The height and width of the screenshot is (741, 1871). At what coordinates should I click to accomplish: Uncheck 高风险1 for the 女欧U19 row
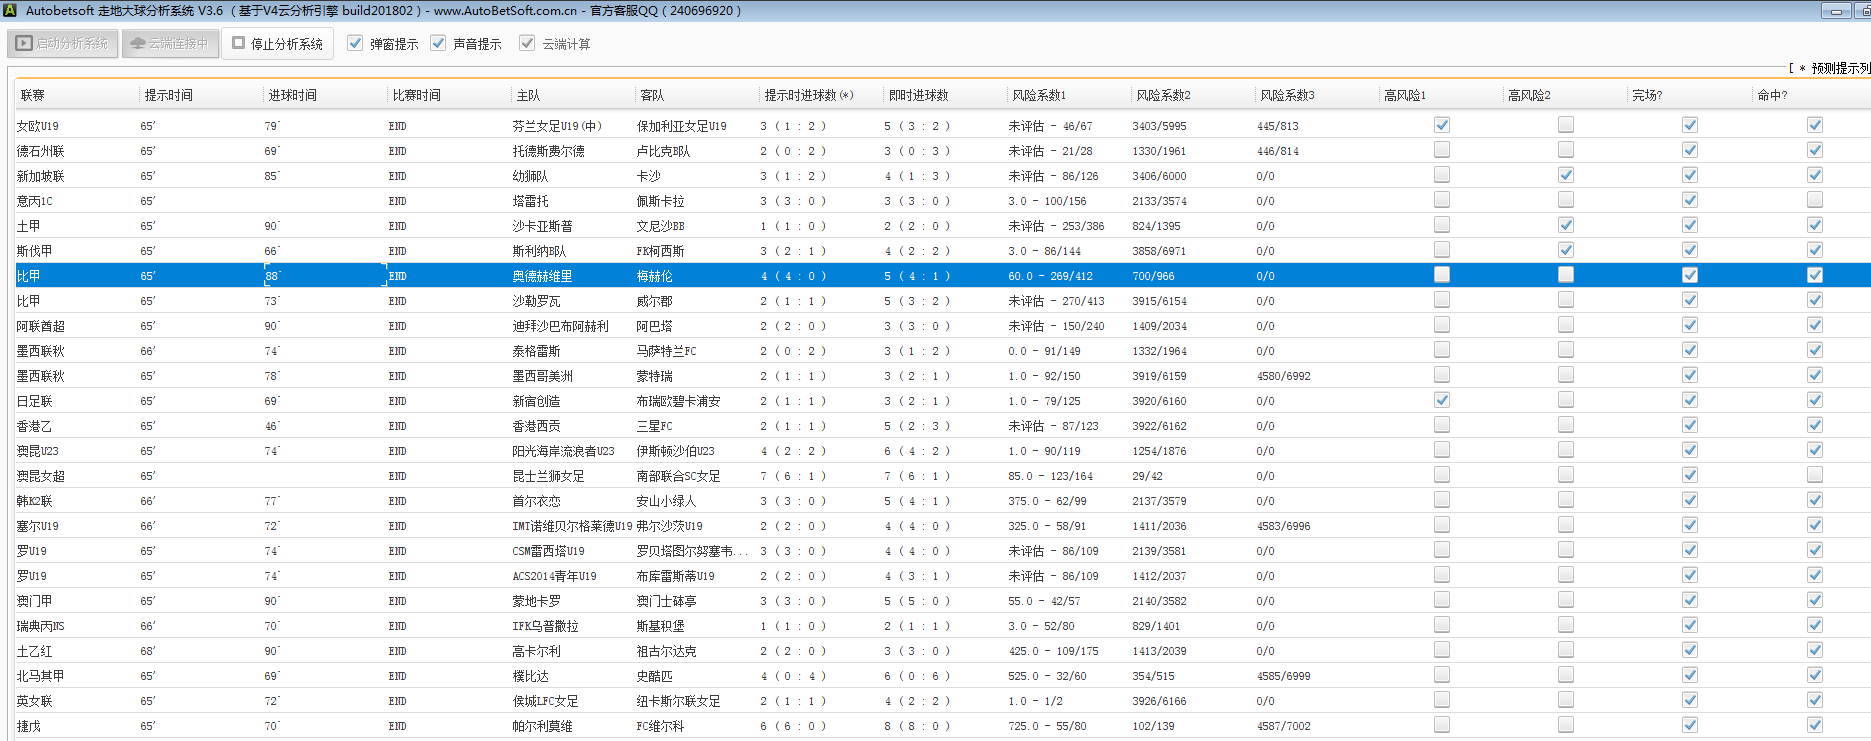coord(1441,125)
